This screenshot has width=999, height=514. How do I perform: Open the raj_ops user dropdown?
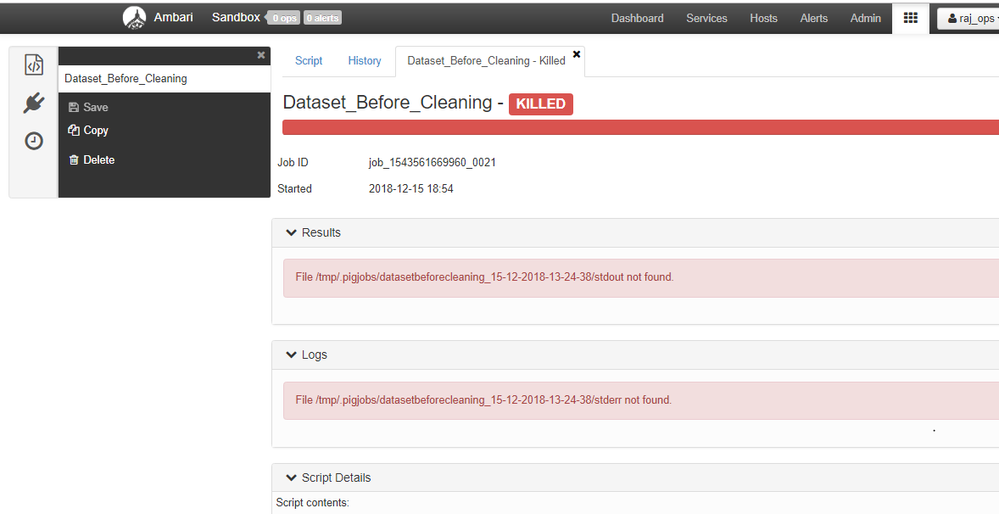(x=968, y=18)
